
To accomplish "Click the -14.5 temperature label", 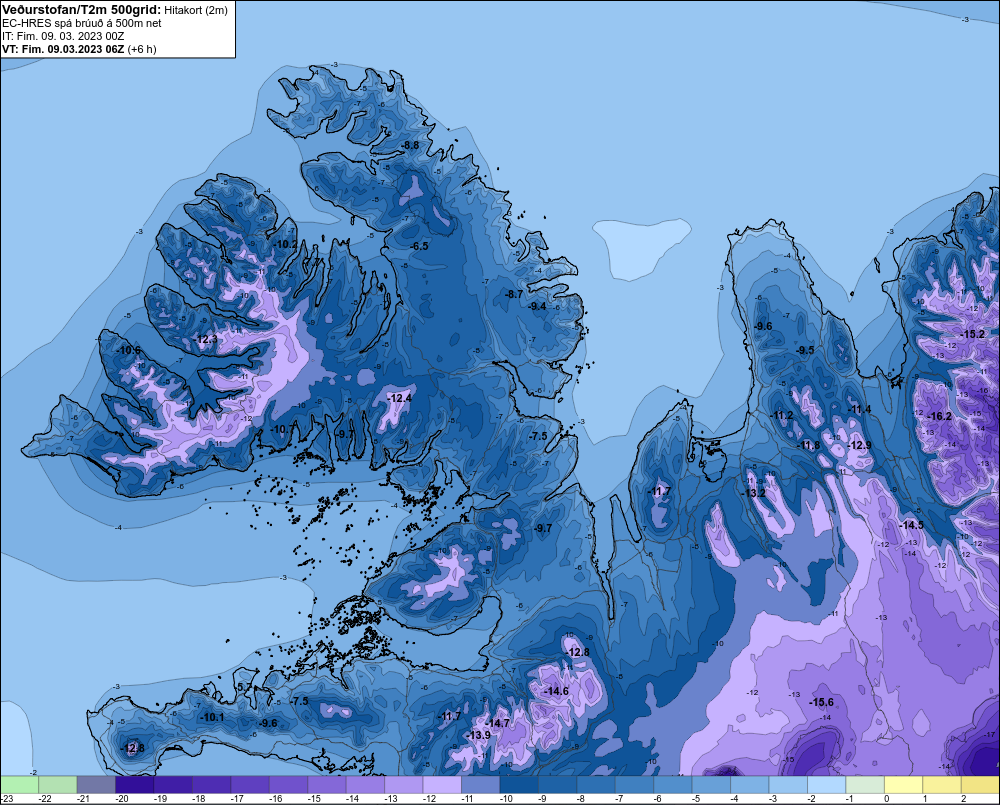I will click(x=911, y=525).
